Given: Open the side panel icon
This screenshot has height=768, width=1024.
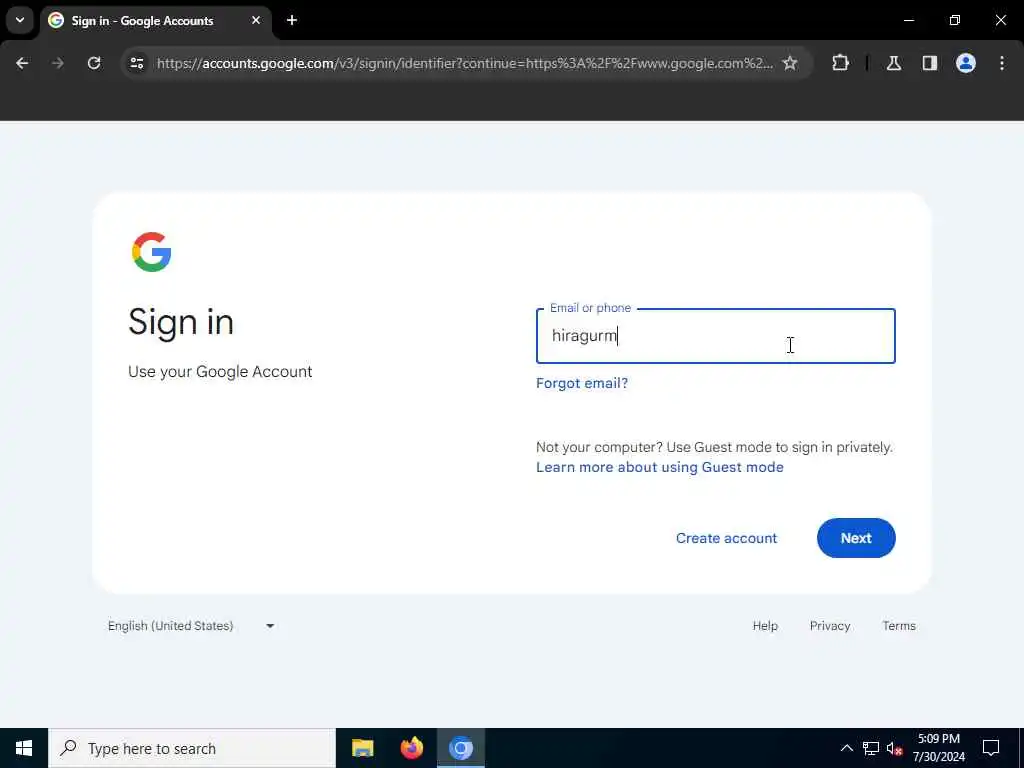Looking at the screenshot, I should 930,63.
